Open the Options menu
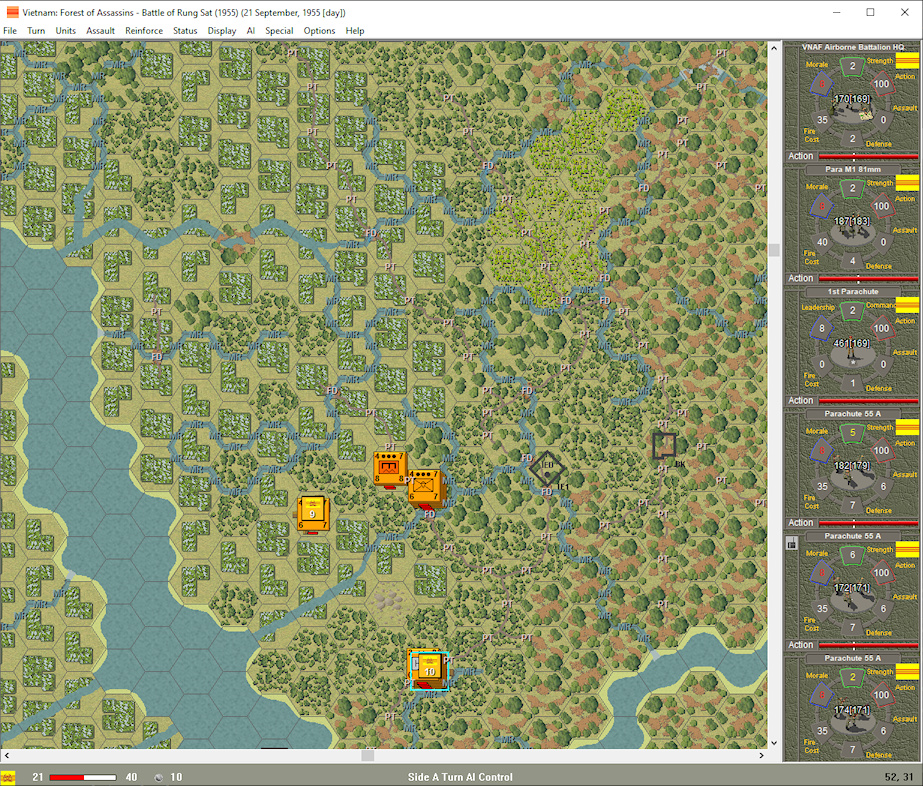 click(x=319, y=31)
